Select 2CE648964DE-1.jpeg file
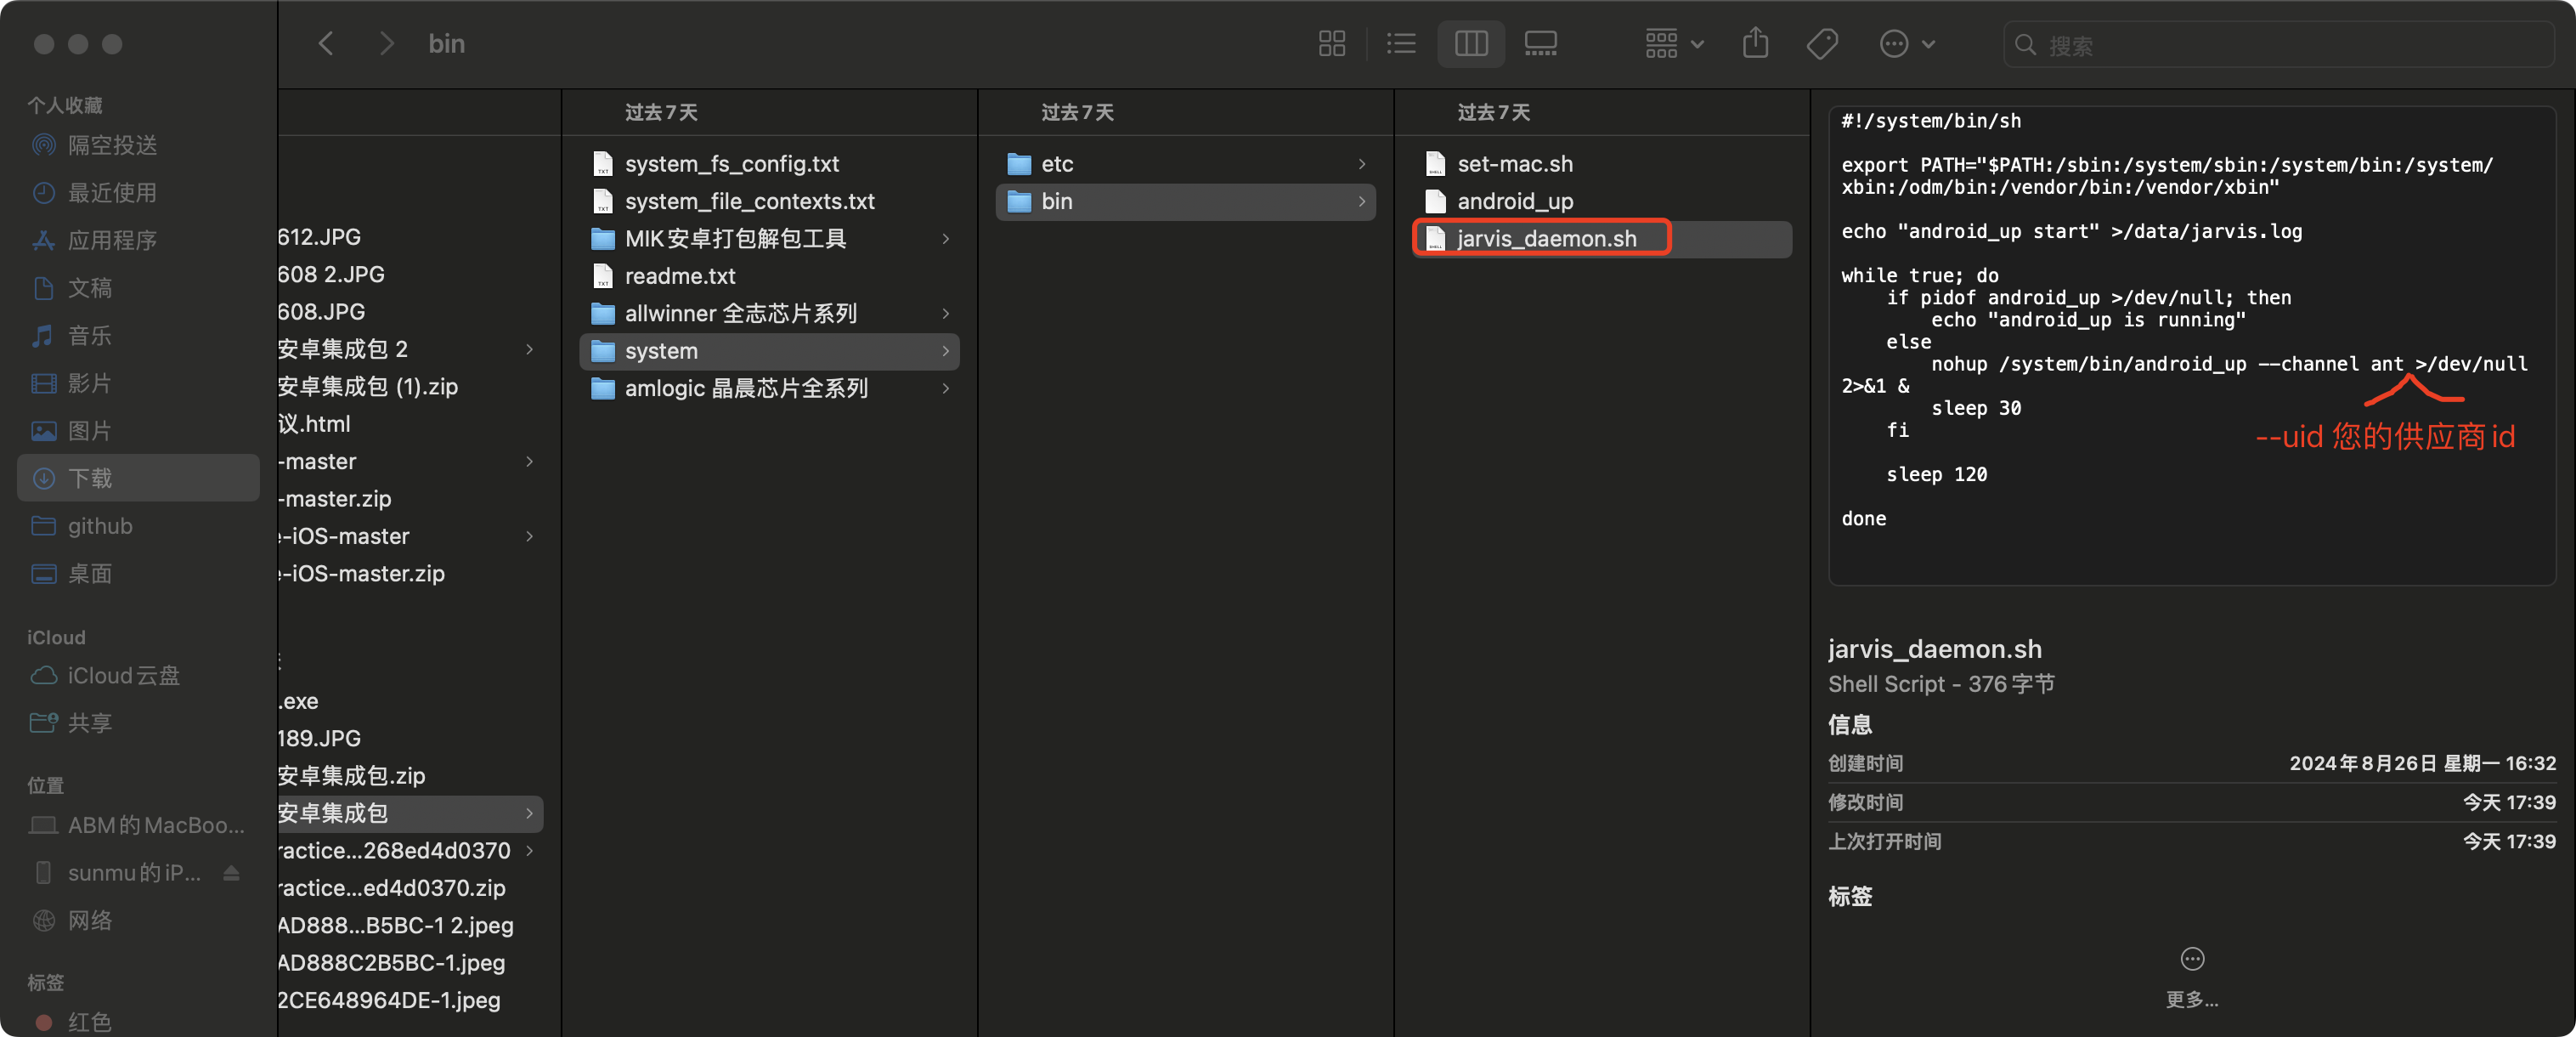Screen dimensions: 2576x1037 point(410,1001)
